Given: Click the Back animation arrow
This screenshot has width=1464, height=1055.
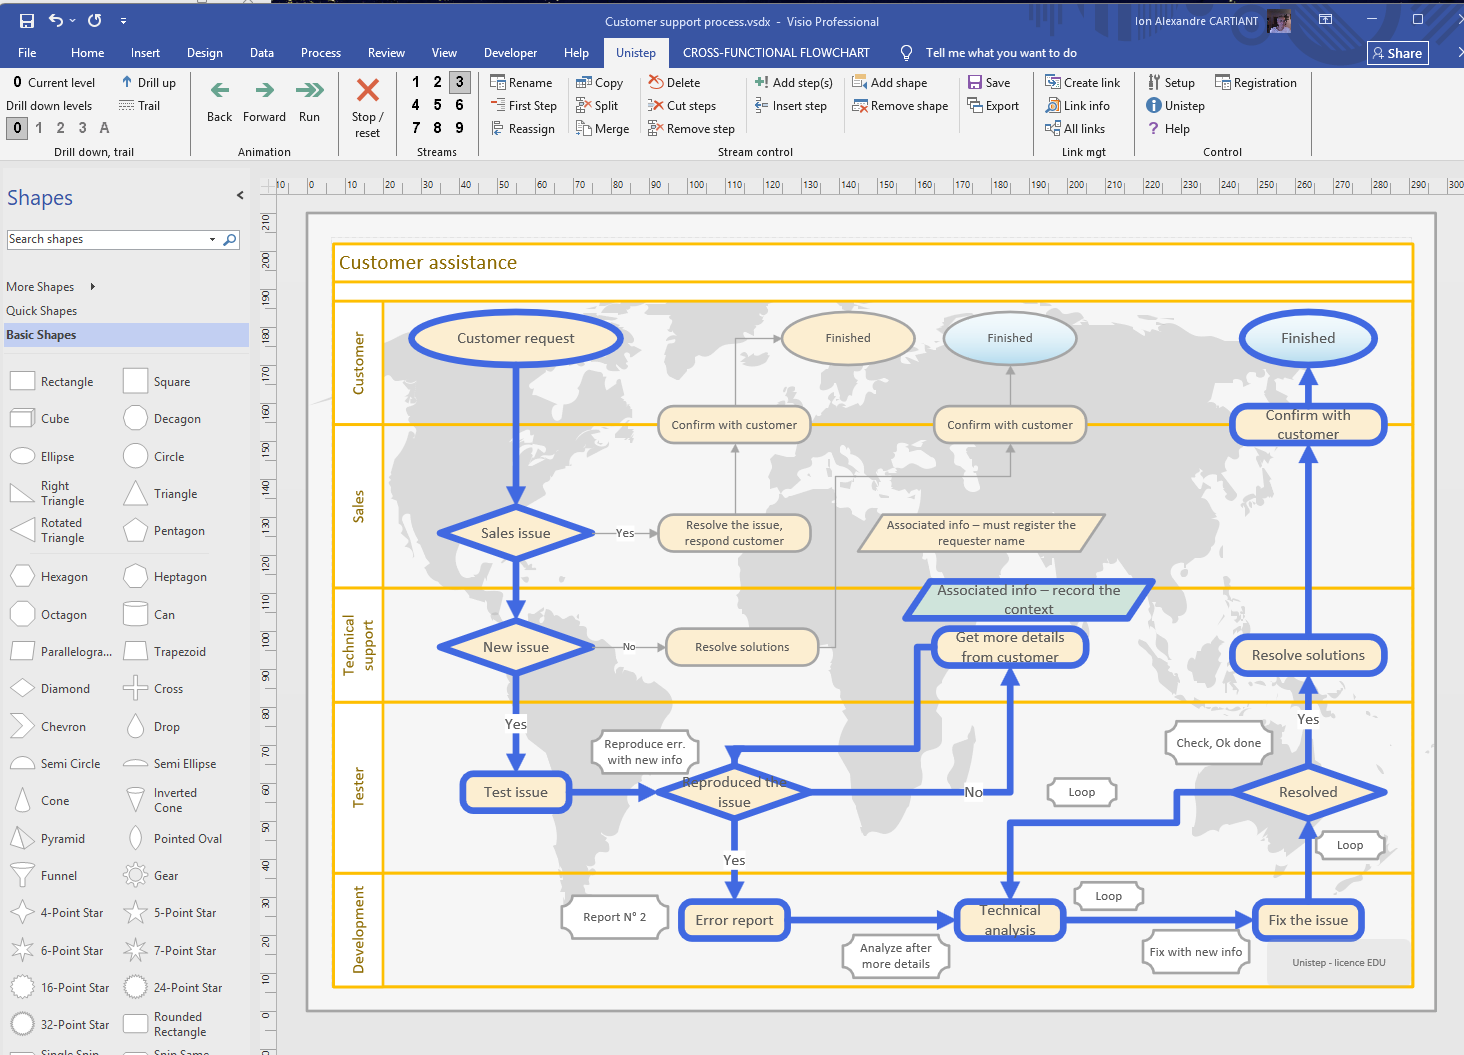Looking at the screenshot, I should [x=220, y=91].
